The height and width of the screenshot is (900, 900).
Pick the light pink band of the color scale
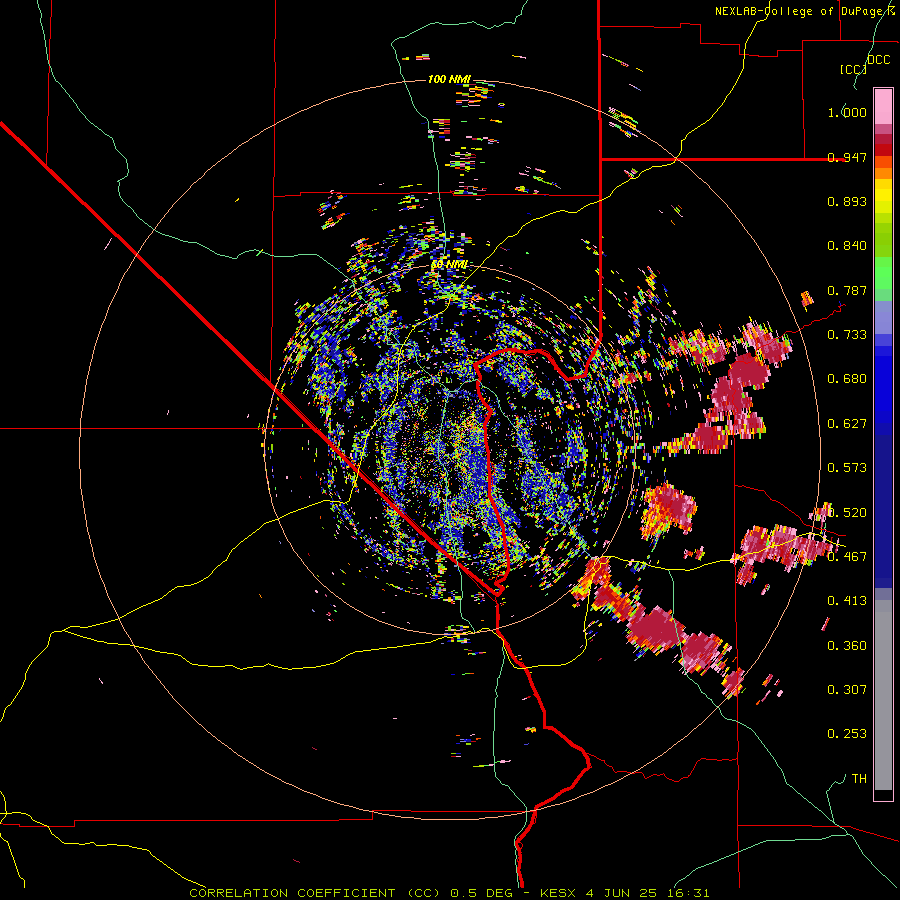pos(883,106)
